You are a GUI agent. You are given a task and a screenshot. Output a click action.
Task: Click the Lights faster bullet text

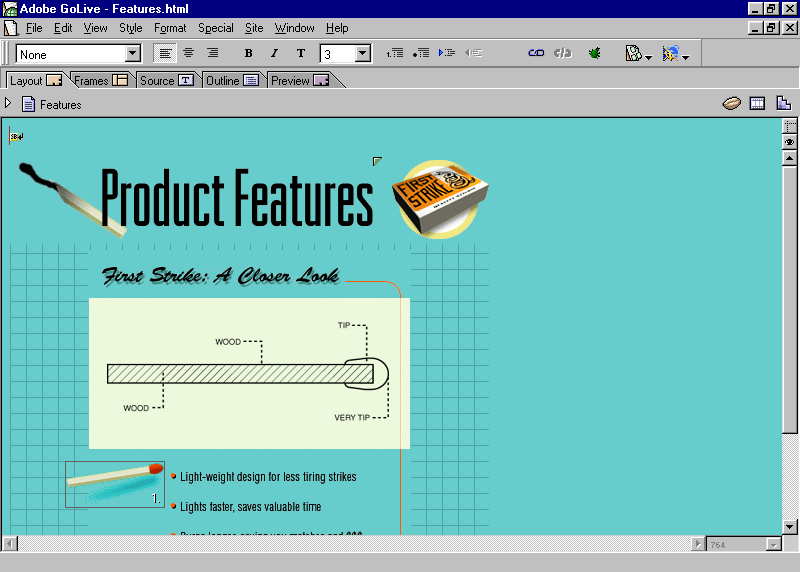pos(251,507)
